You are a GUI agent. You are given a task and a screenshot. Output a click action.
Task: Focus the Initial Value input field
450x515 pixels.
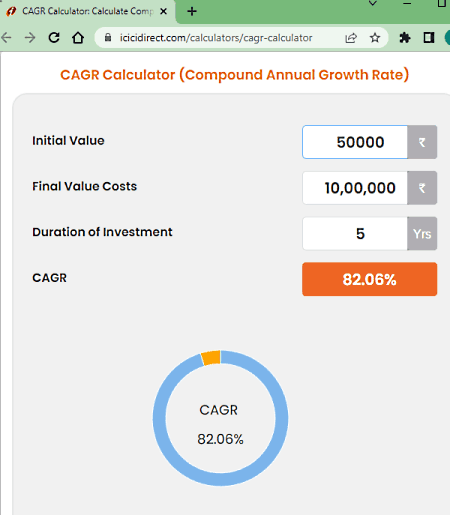tap(355, 142)
